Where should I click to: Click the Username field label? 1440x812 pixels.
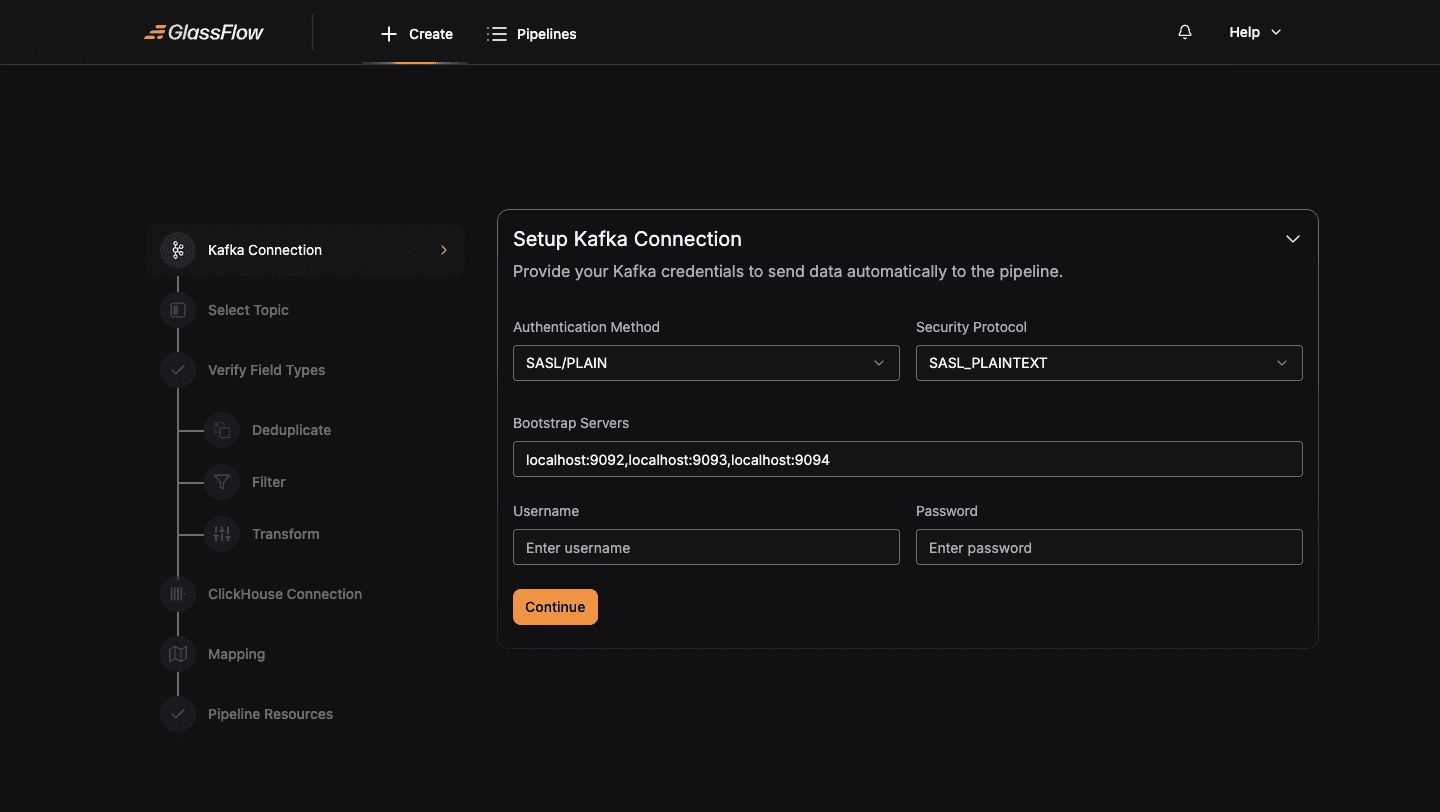pyautogui.click(x=546, y=511)
